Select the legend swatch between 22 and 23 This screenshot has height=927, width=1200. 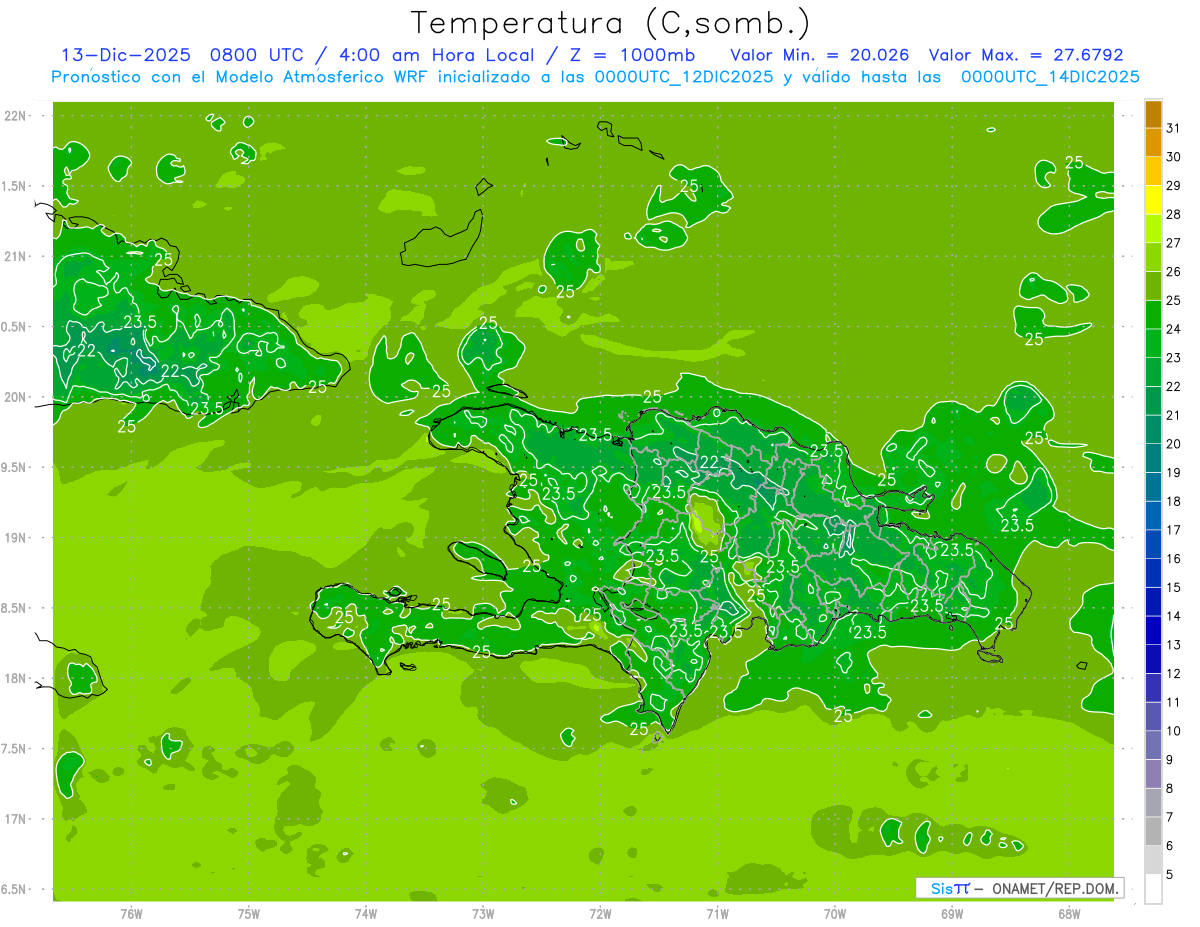point(1153,372)
